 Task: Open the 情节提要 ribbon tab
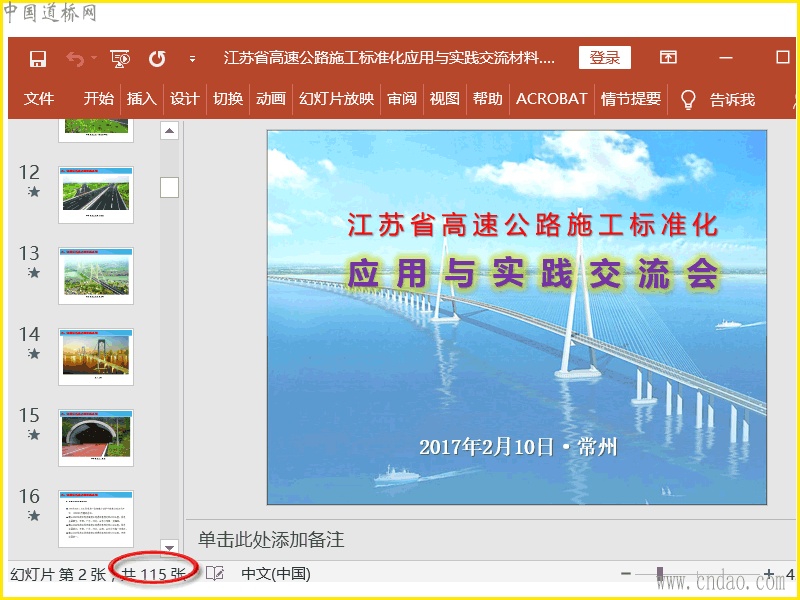[x=631, y=98]
